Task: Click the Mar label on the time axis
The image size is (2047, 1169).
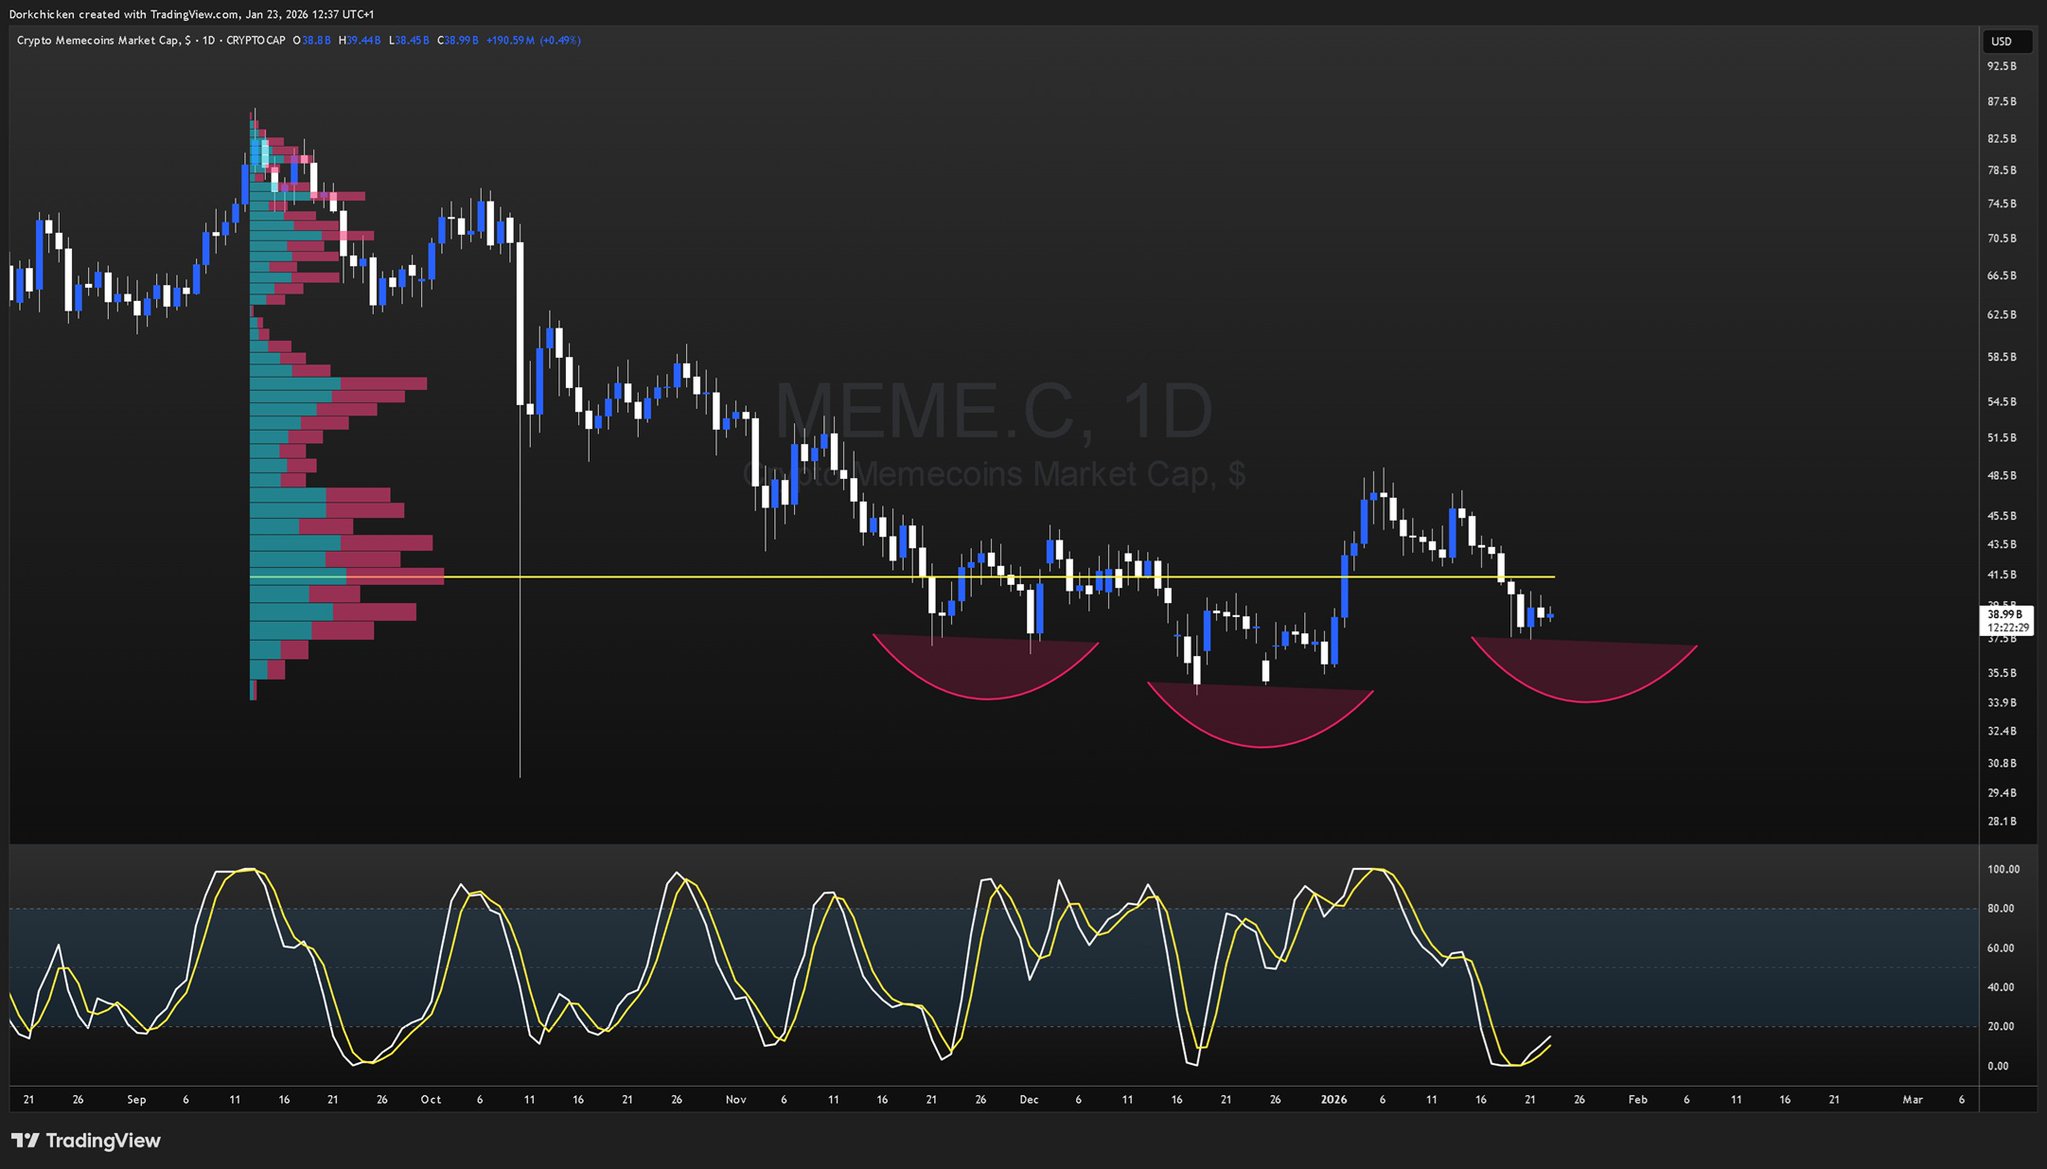Action: [x=1912, y=1100]
